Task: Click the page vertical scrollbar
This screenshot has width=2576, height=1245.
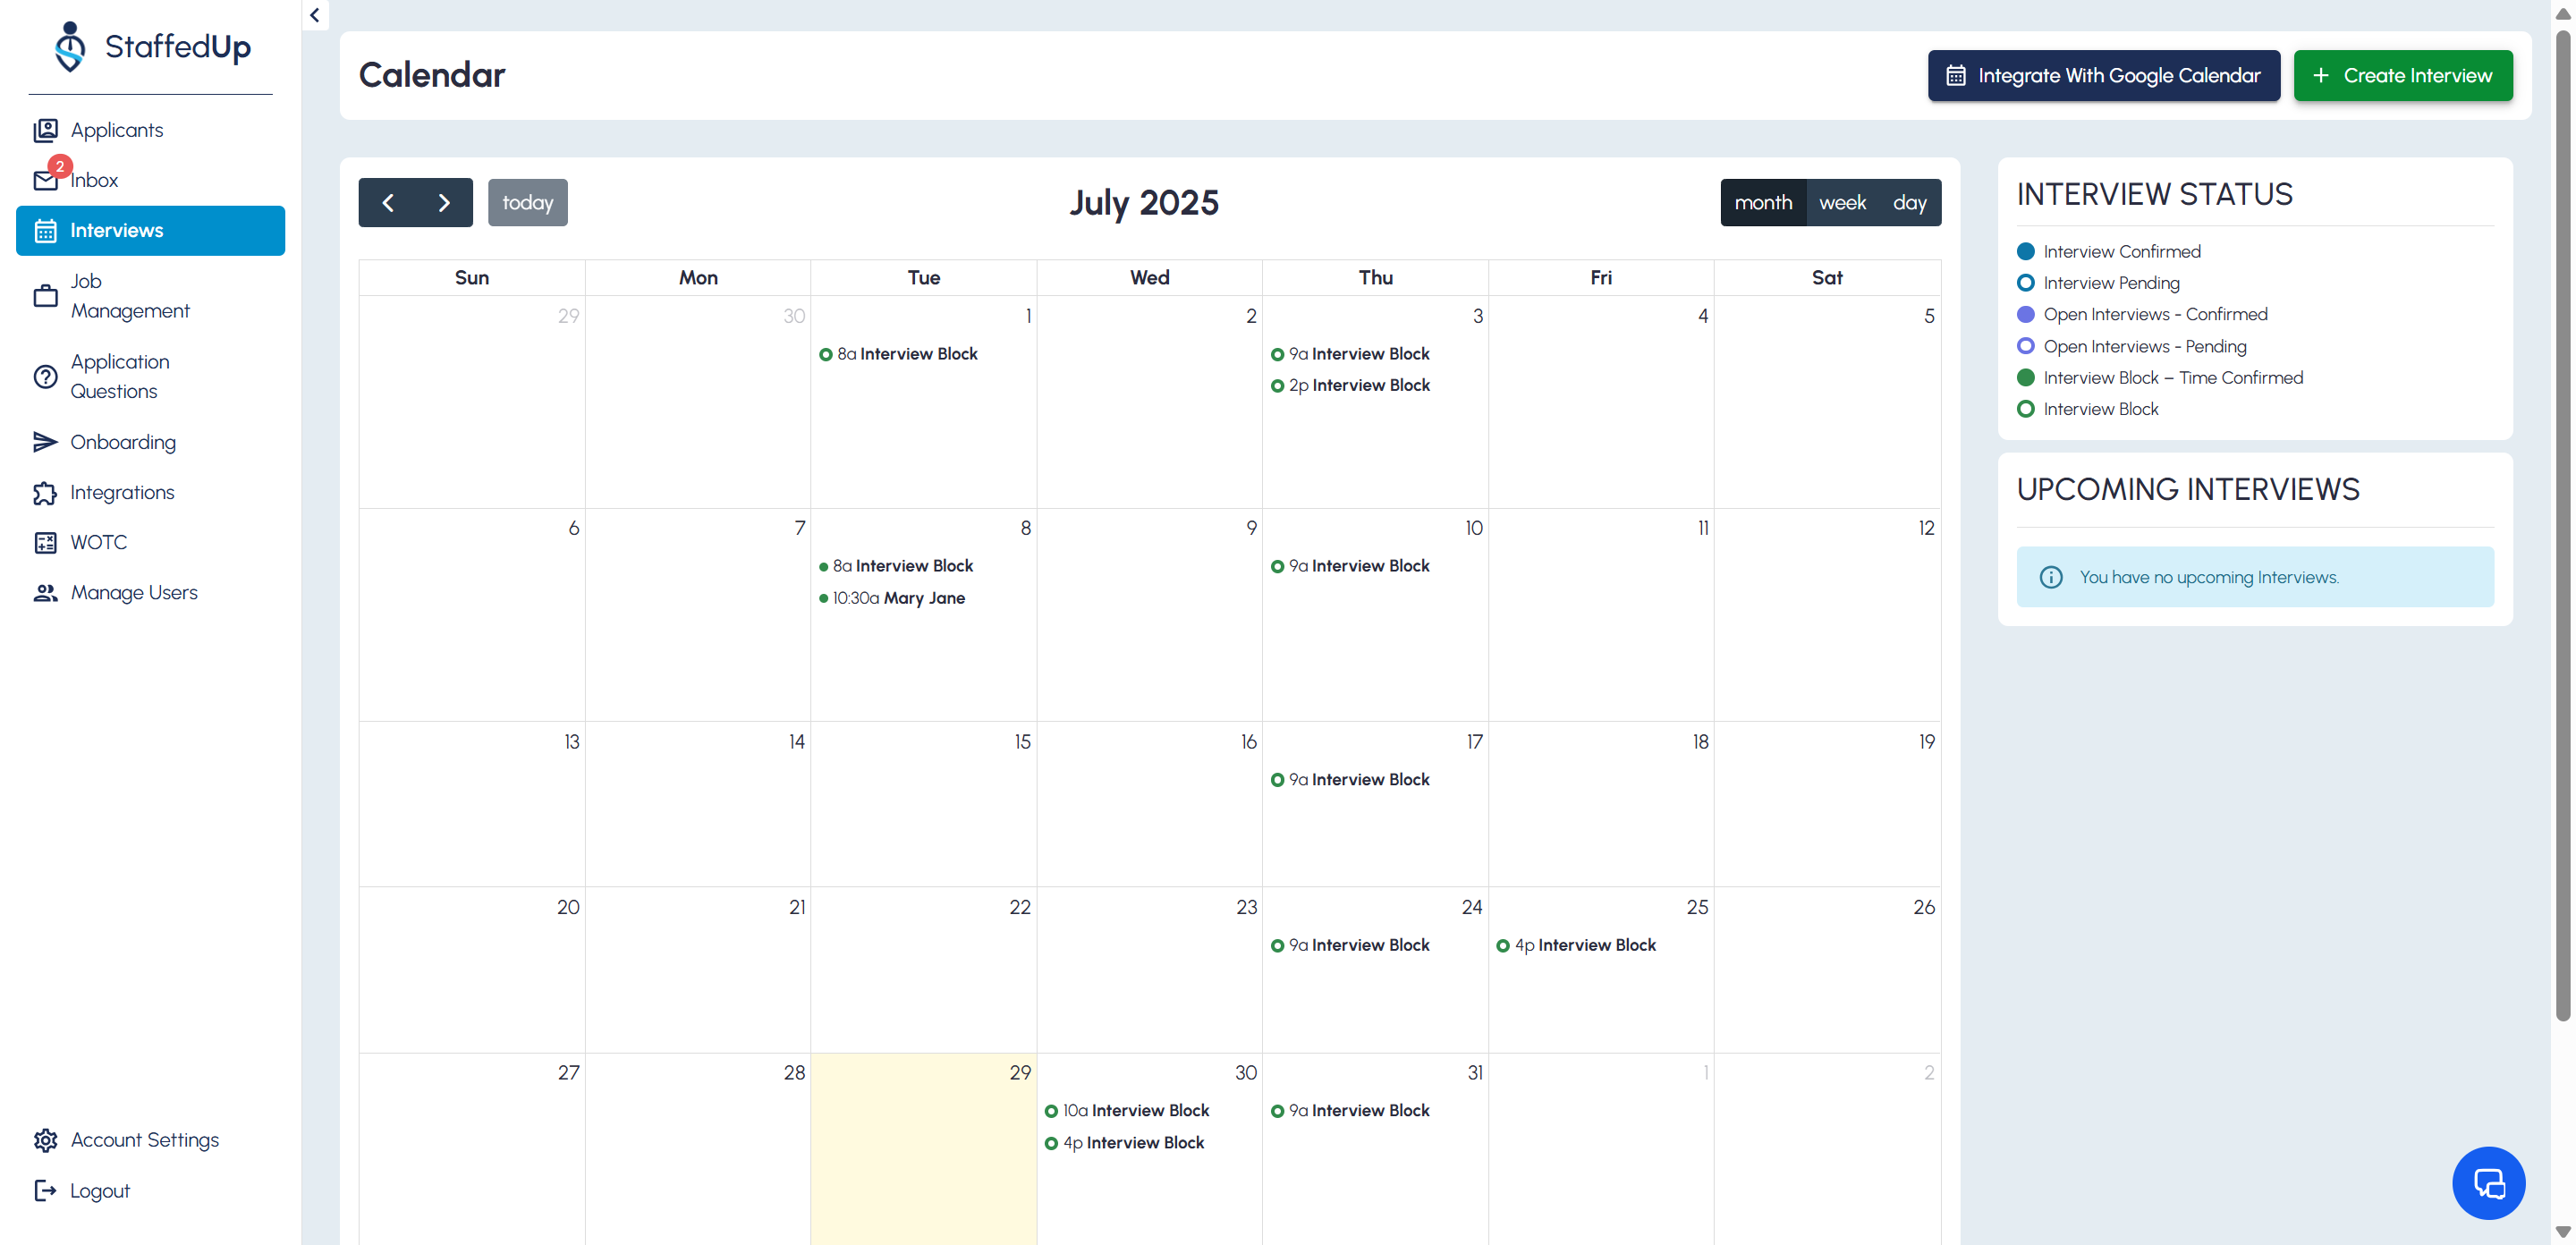Action: [x=2562, y=520]
